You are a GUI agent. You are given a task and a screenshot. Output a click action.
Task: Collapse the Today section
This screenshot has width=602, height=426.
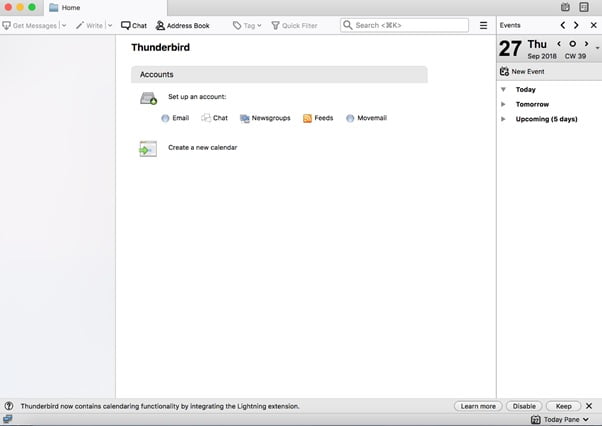click(503, 89)
